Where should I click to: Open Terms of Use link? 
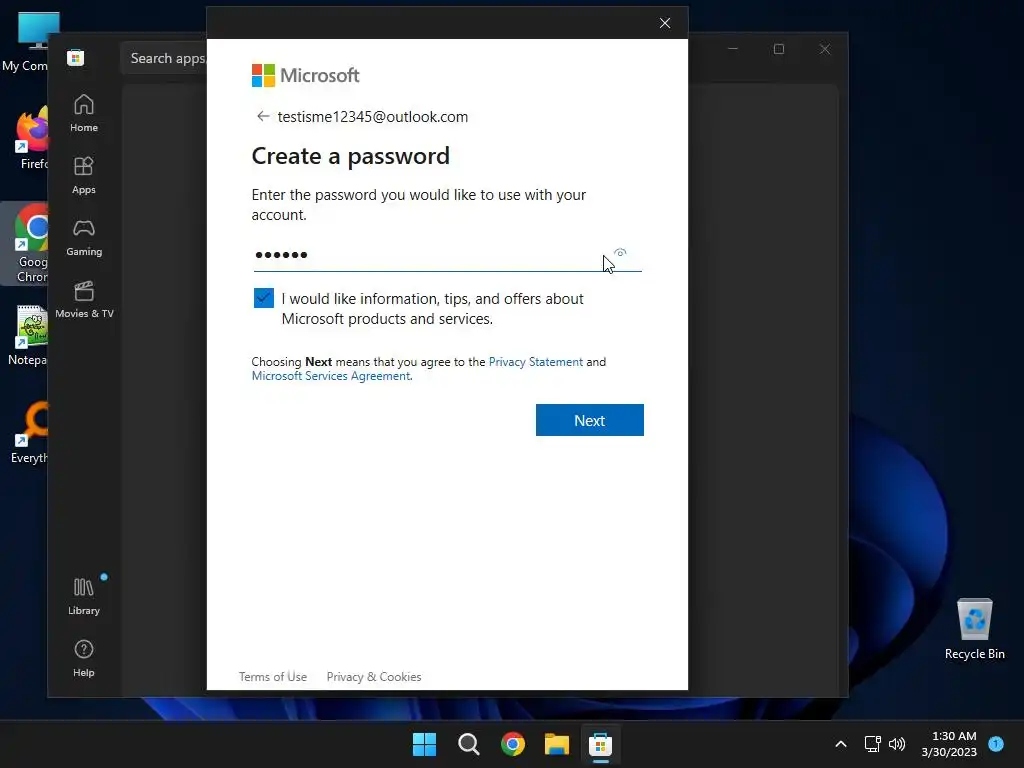(x=272, y=677)
